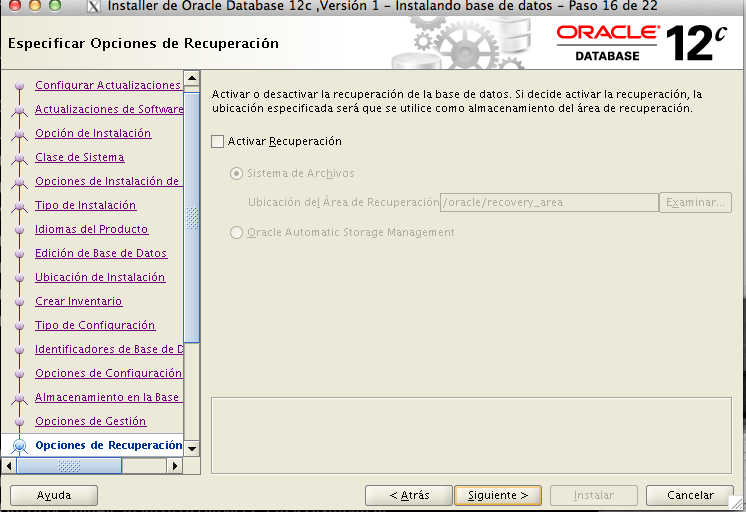Click step node icon beside Actualizaciones de Software
The image size is (746, 512).
[20, 110]
